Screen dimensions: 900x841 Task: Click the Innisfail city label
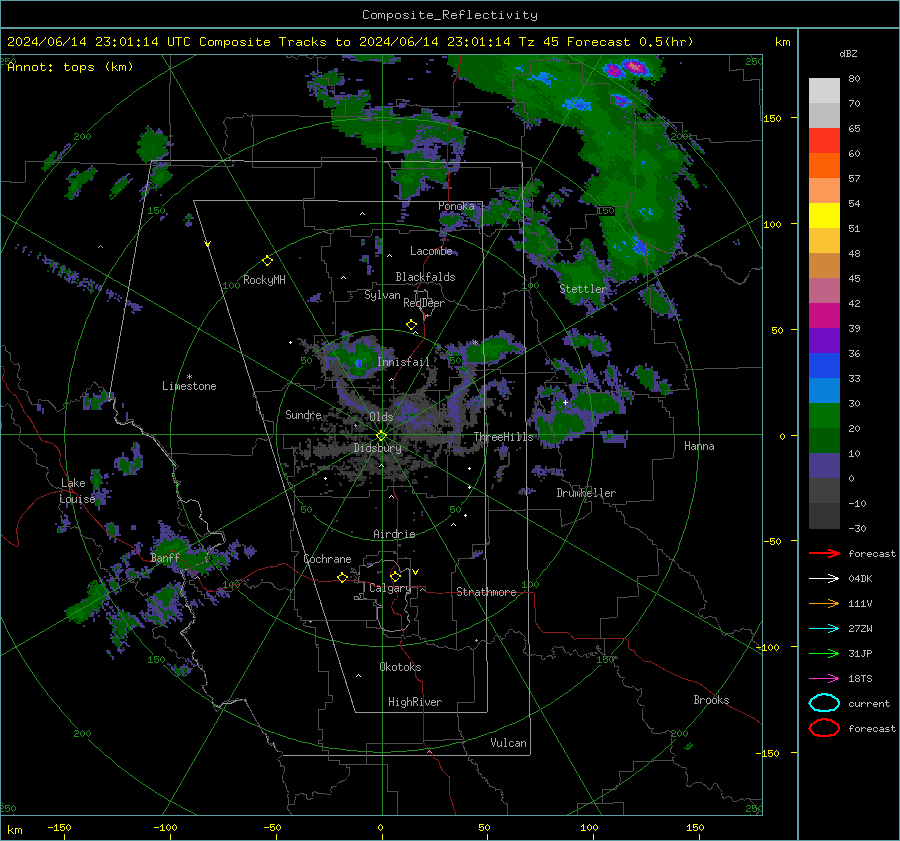click(x=403, y=362)
